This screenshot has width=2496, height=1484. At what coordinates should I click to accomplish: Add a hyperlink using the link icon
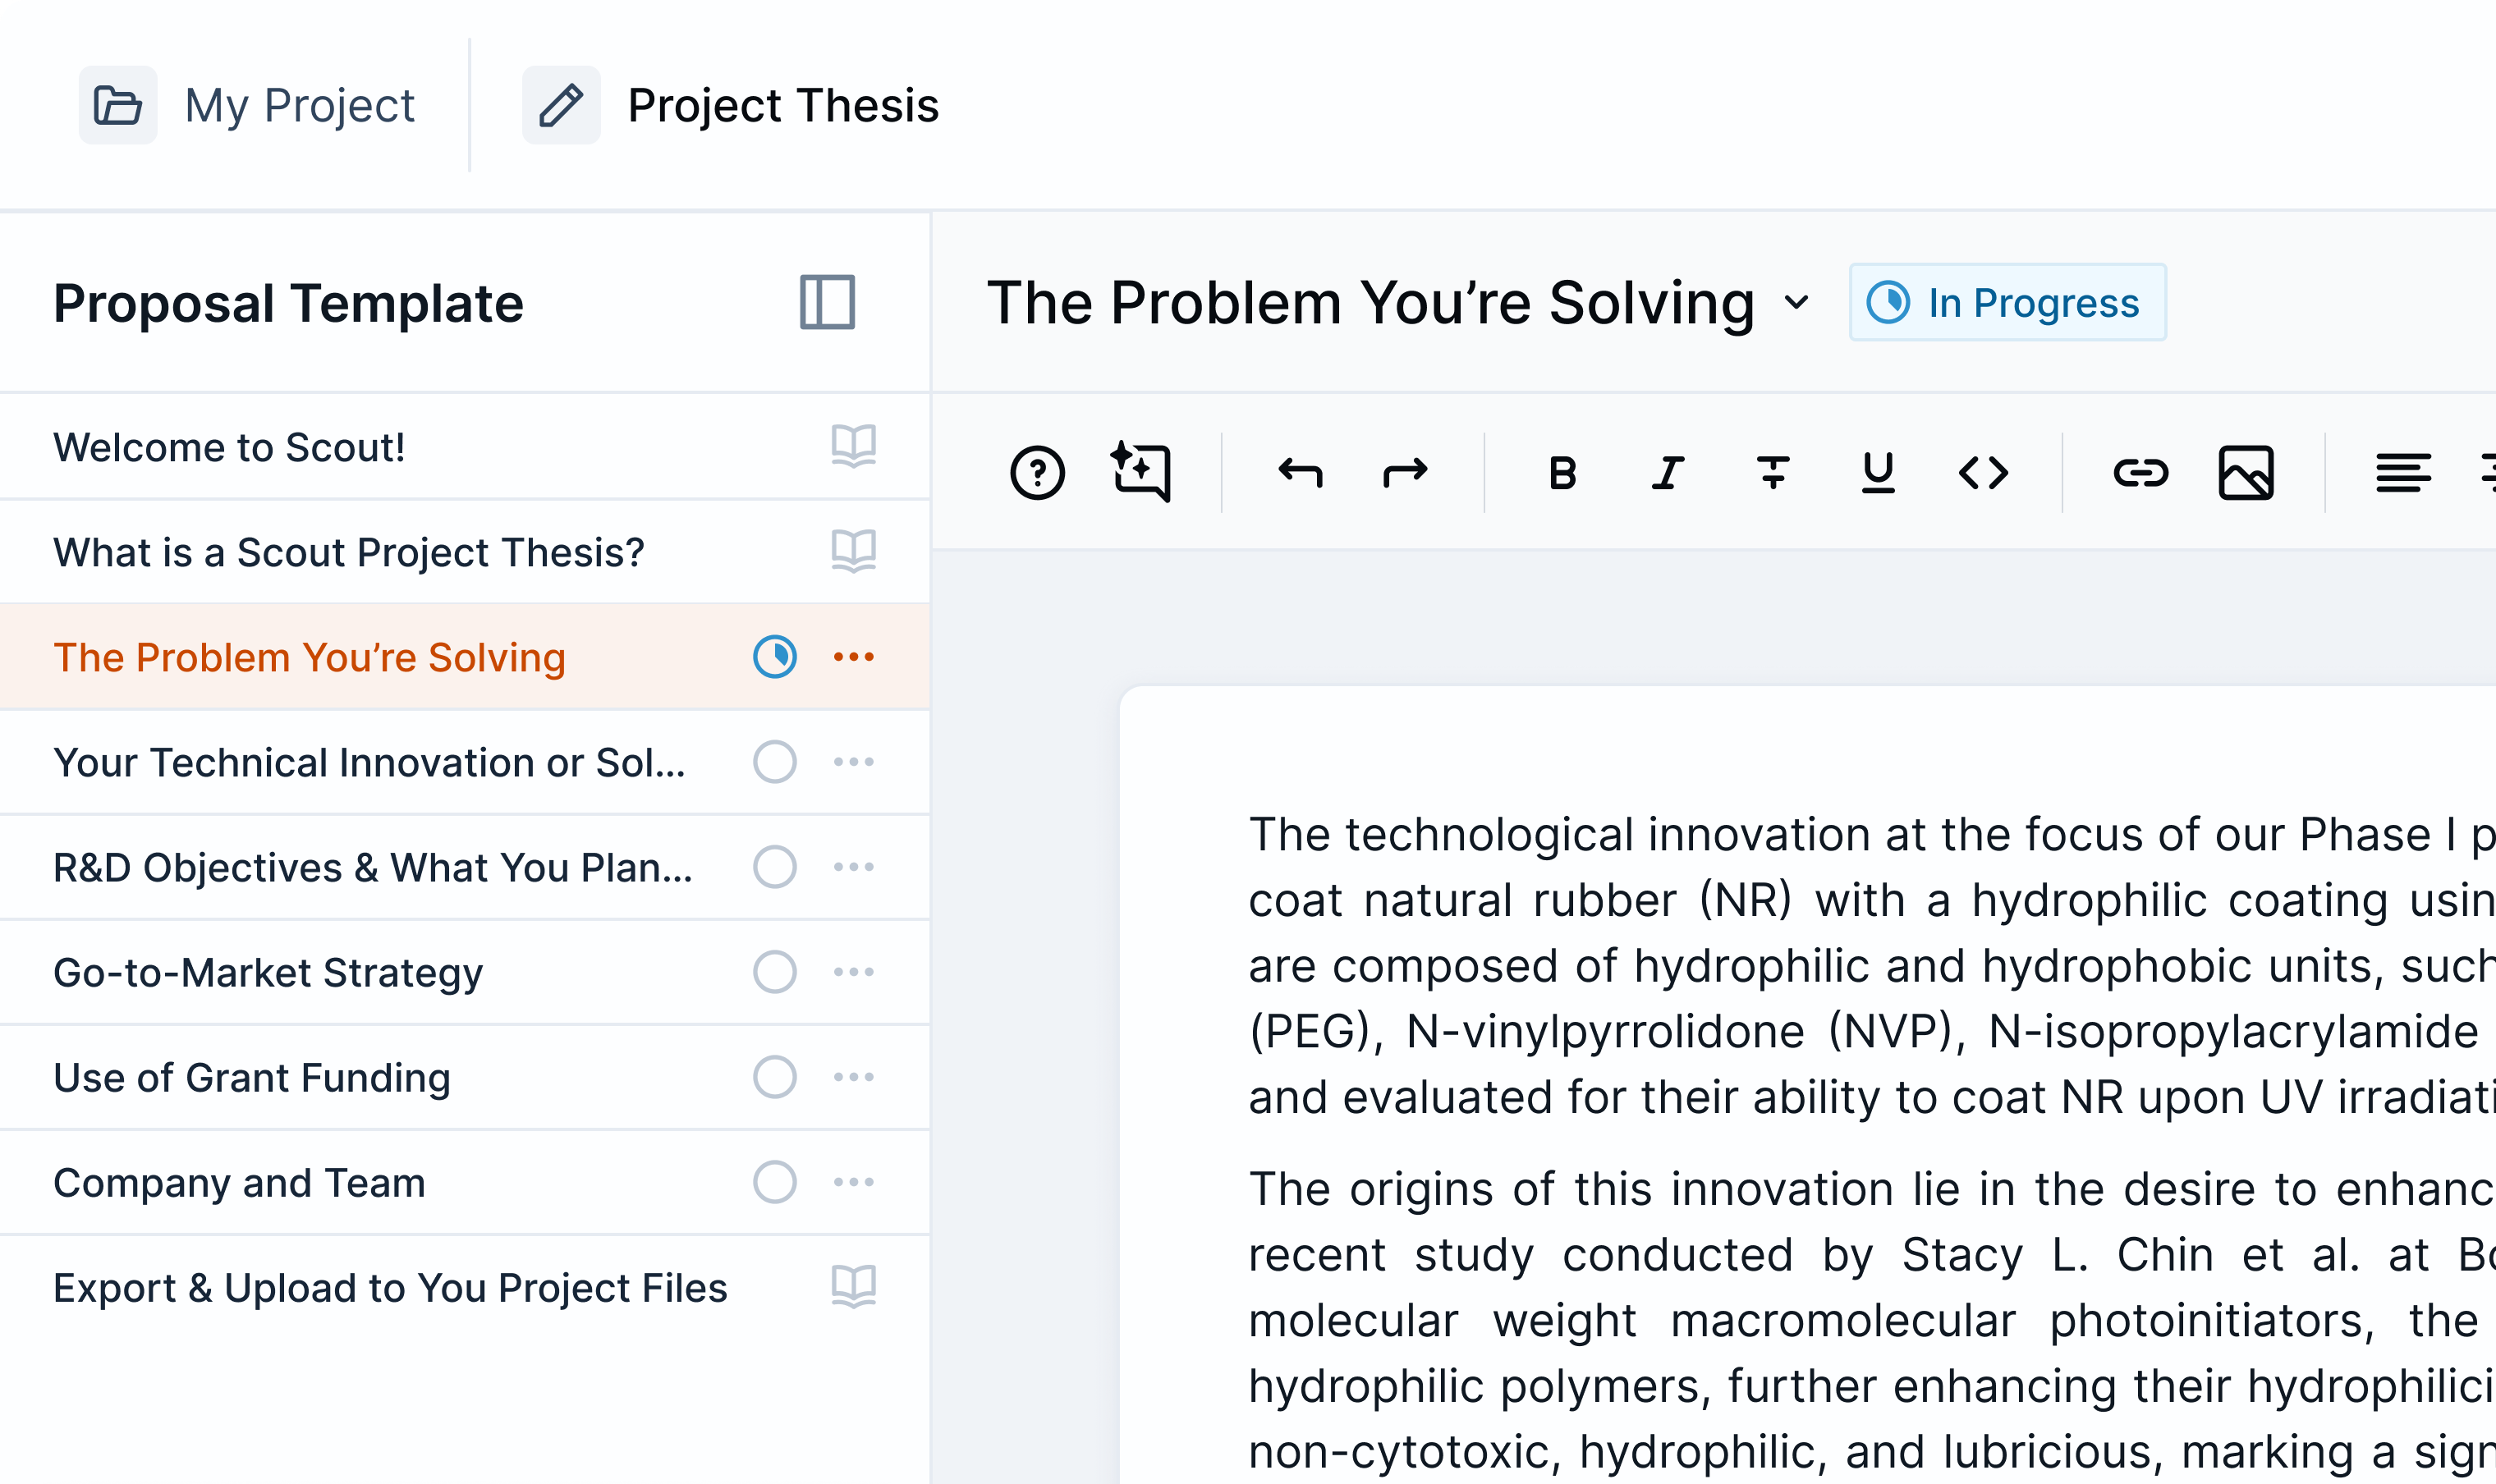(2140, 471)
